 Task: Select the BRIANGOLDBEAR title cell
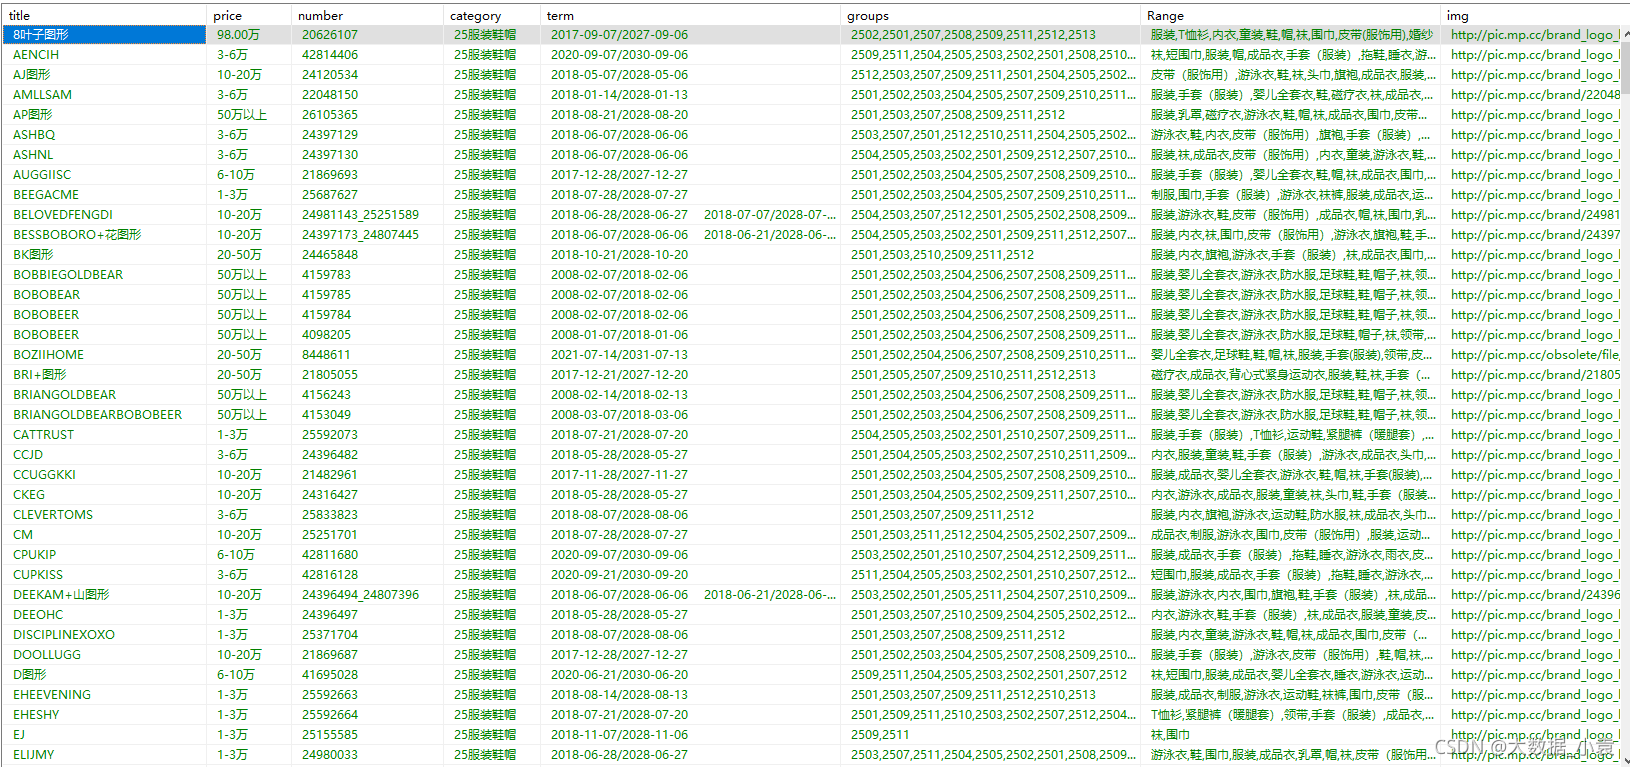(x=104, y=395)
